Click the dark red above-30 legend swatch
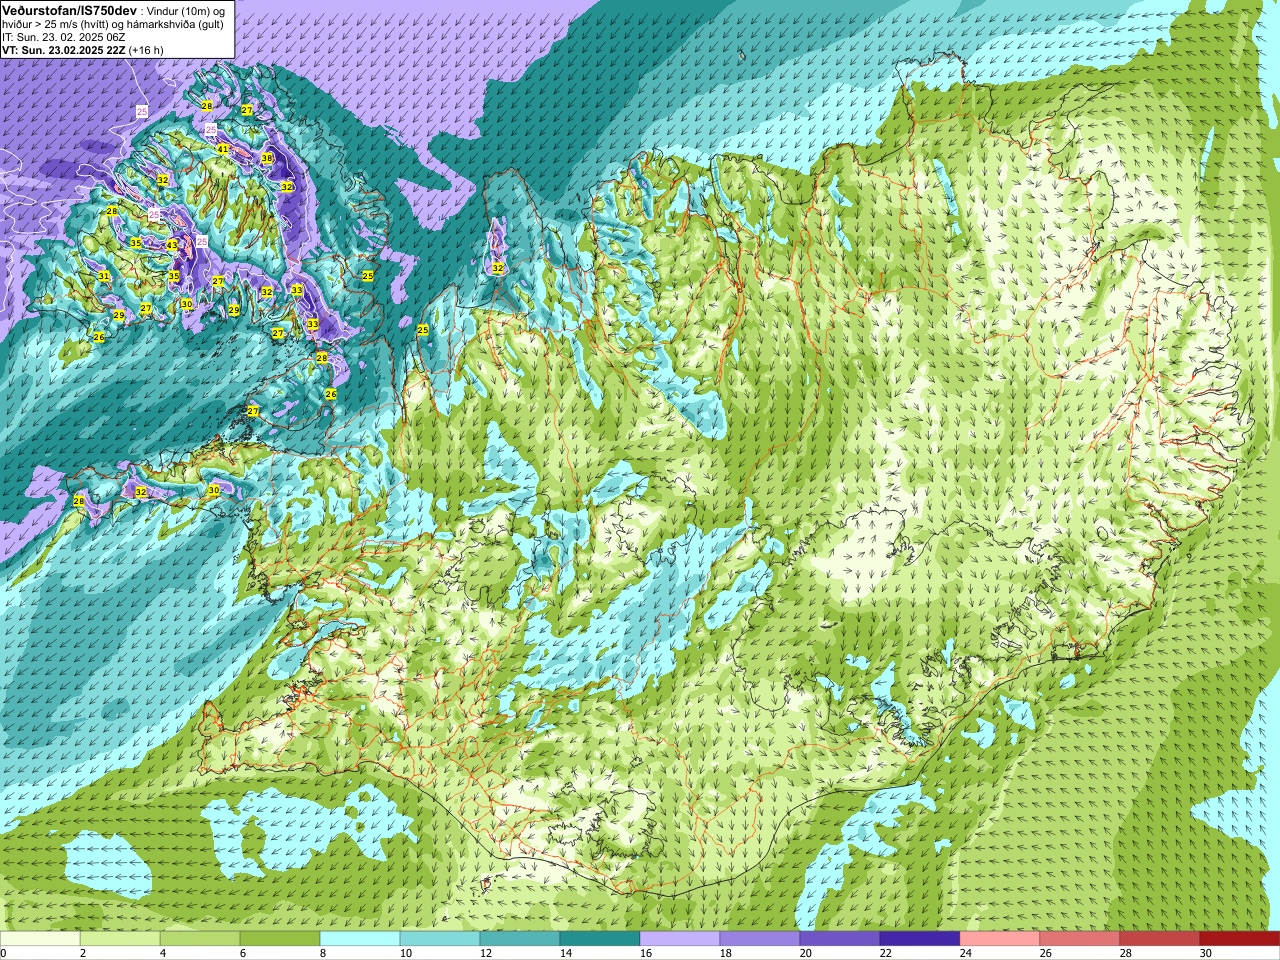This screenshot has width=1280, height=960. (1240, 939)
